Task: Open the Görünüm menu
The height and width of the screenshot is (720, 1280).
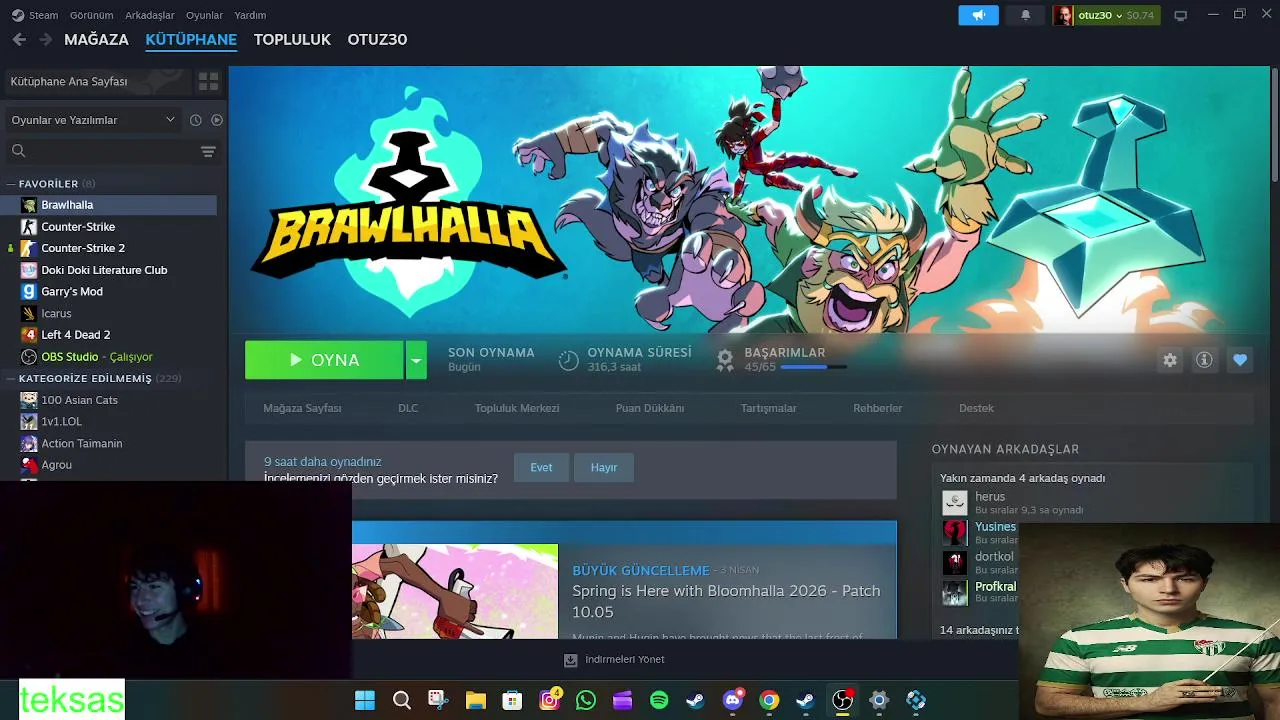Action: [91, 15]
